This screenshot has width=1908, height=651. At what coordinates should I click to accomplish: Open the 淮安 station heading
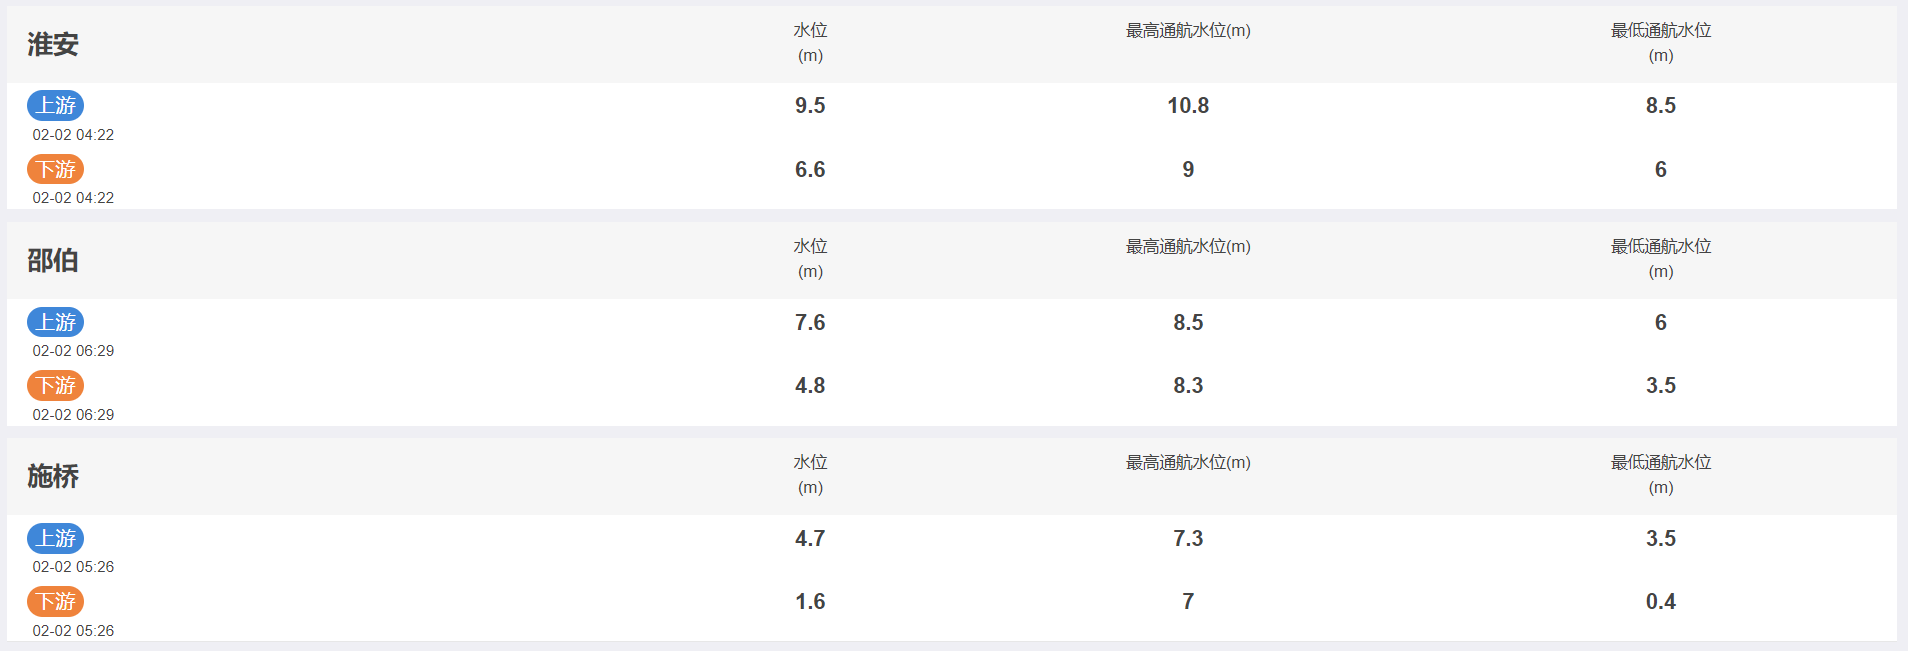[x=53, y=44]
